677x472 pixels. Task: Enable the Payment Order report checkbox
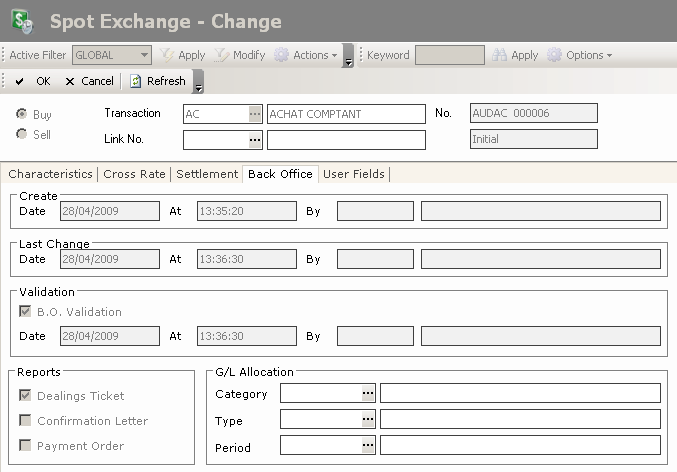[x=25, y=446]
